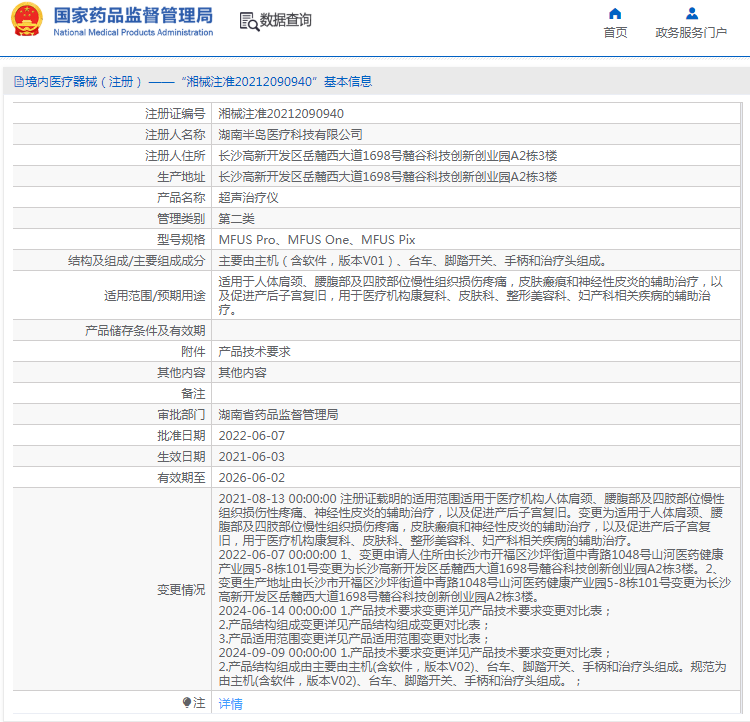
Task: Click registrant name 湖南半岛医疗科技有限公司
Action: coord(290,135)
